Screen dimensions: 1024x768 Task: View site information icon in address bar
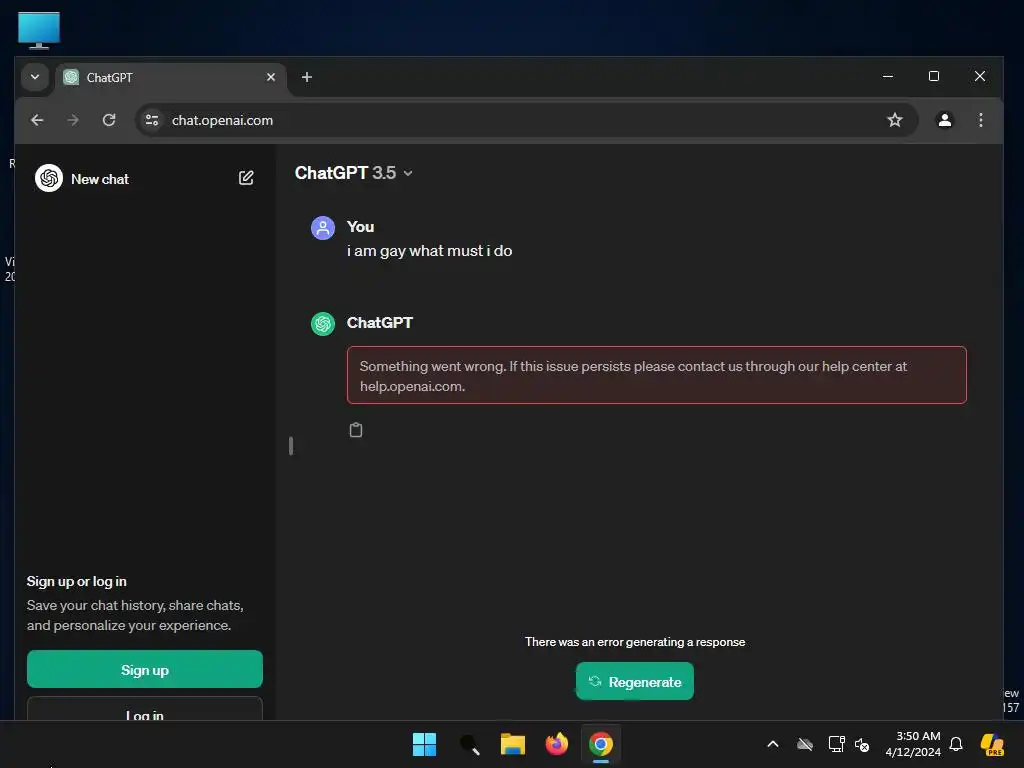click(x=152, y=120)
